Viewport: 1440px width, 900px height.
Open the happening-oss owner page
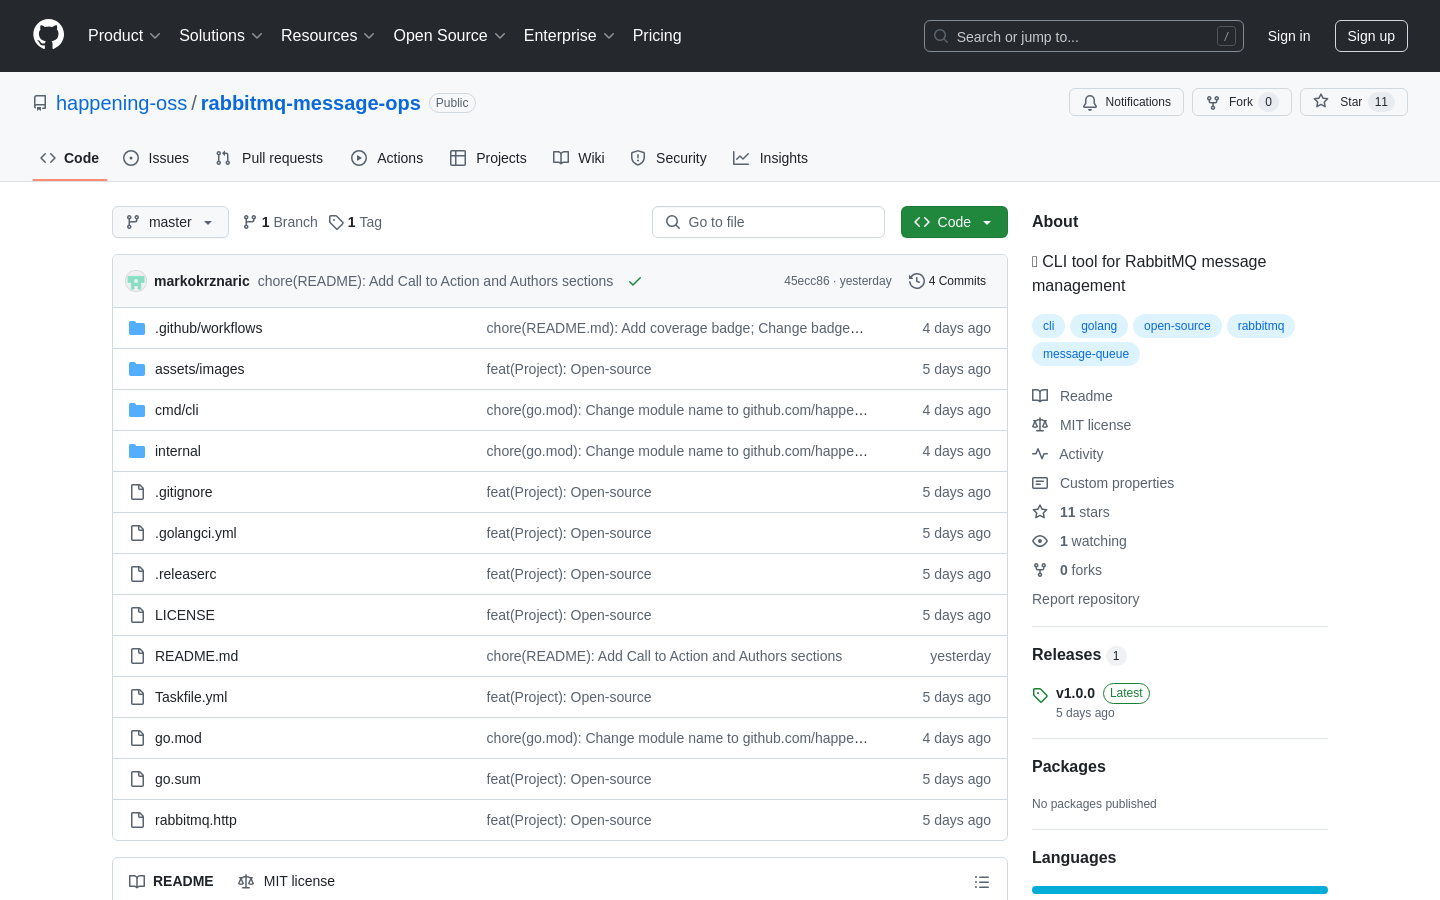tap(121, 103)
